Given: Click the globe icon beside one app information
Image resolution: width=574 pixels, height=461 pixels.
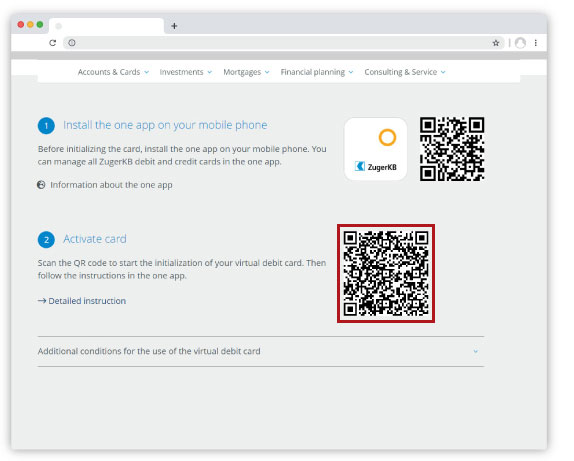Looking at the screenshot, I should (x=41, y=185).
